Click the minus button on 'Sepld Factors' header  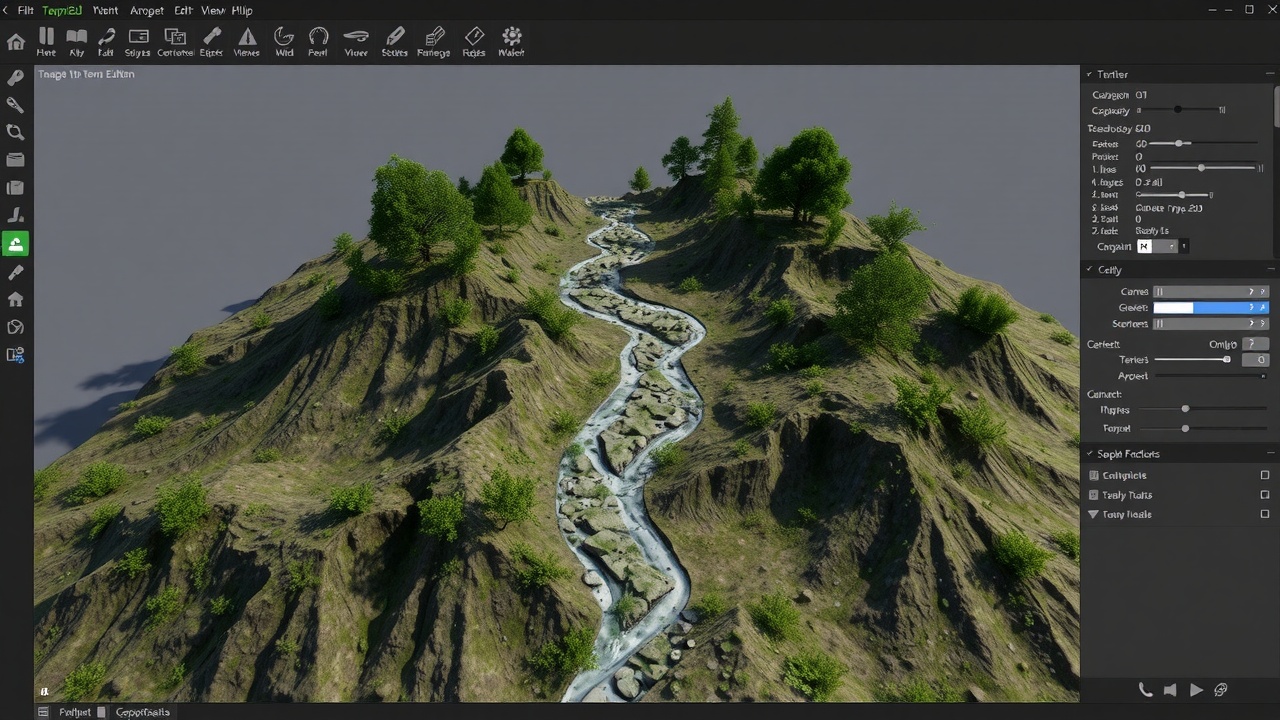[x=1271, y=454]
